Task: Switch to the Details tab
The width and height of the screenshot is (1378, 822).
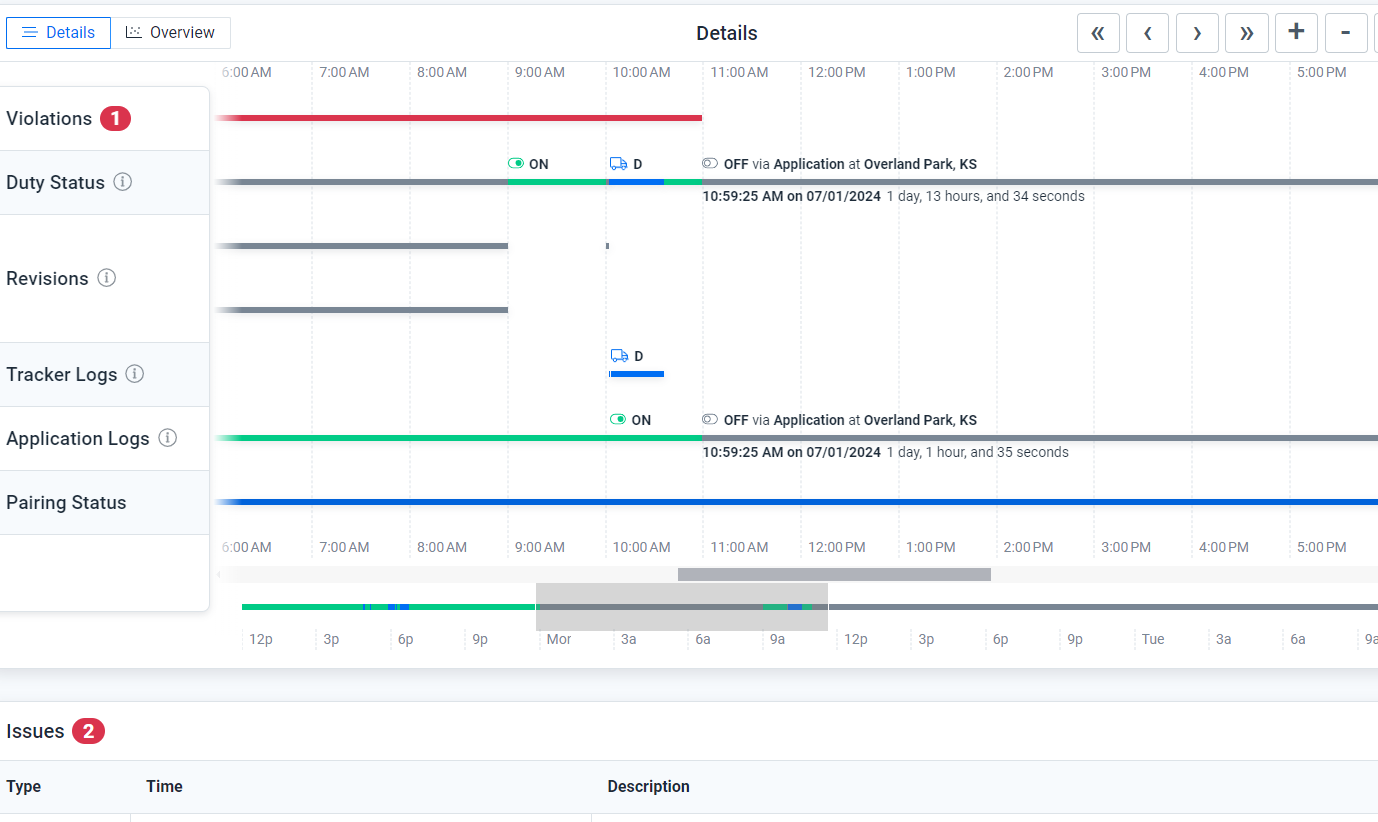Action: [58, 32]
